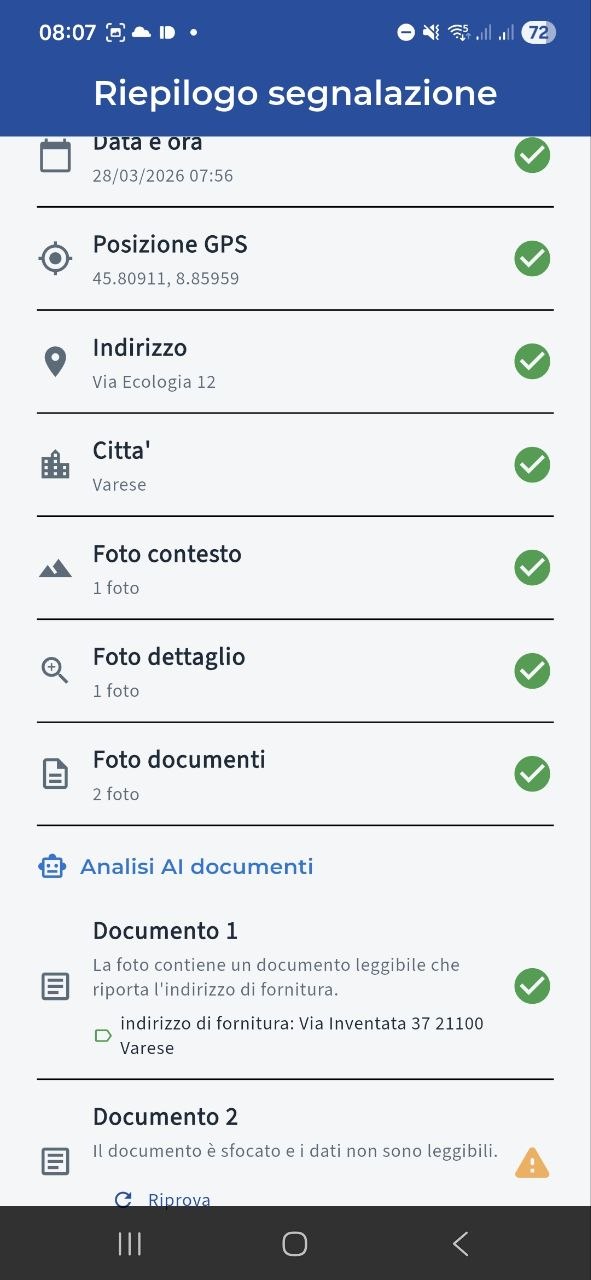
Task: Tap the location pin icon beside Indirizzo
Action: pos(55,361)
